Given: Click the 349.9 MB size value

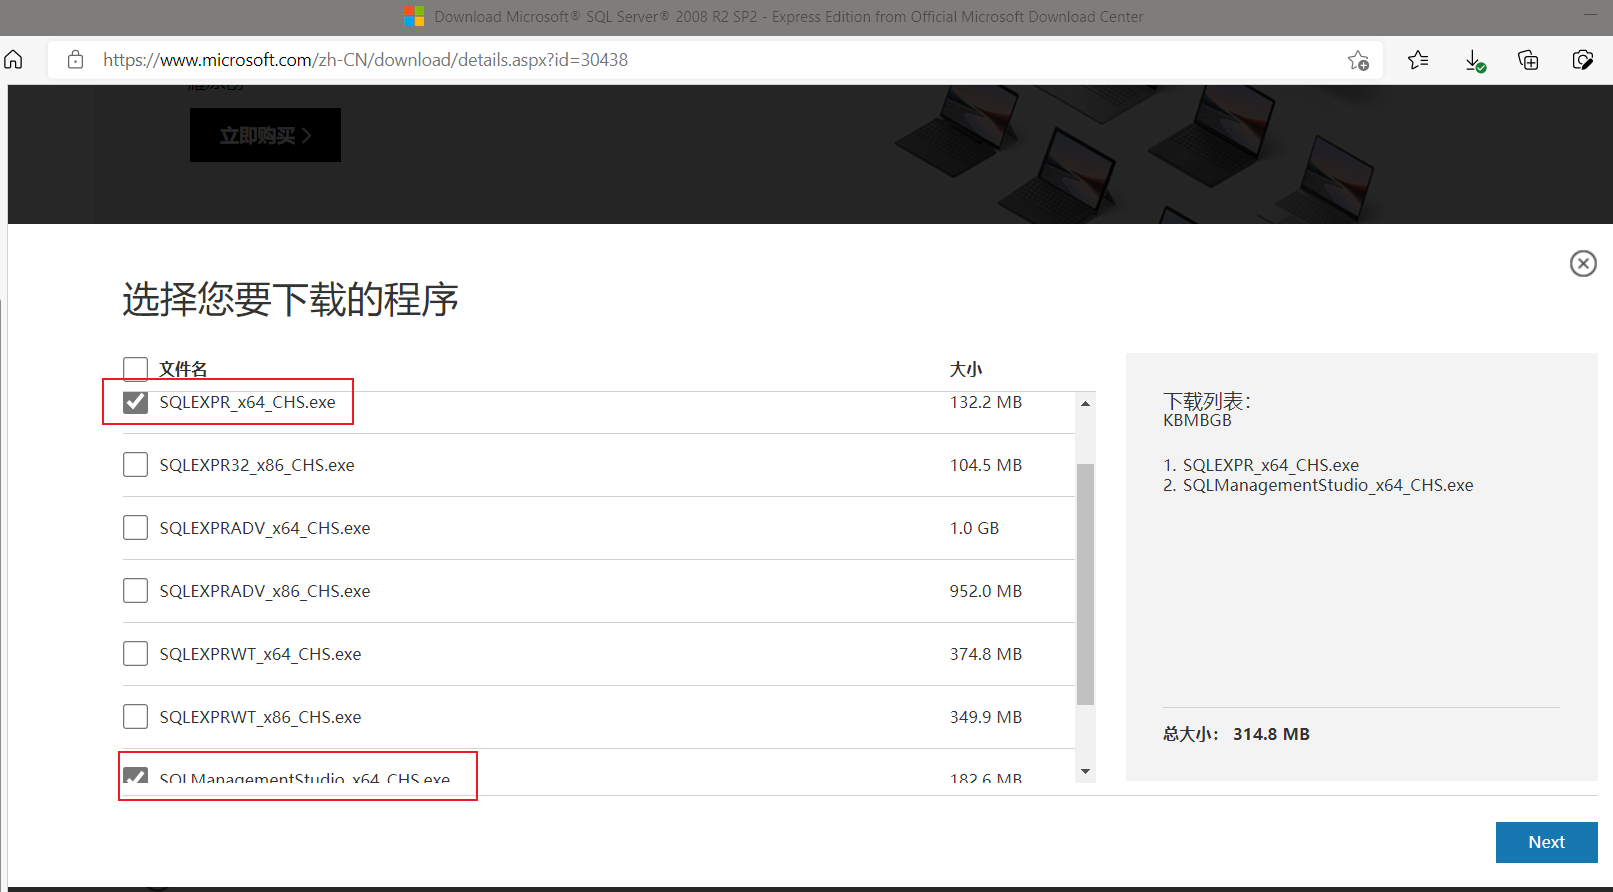Looking at the screenshot, I should pos(986,717).
